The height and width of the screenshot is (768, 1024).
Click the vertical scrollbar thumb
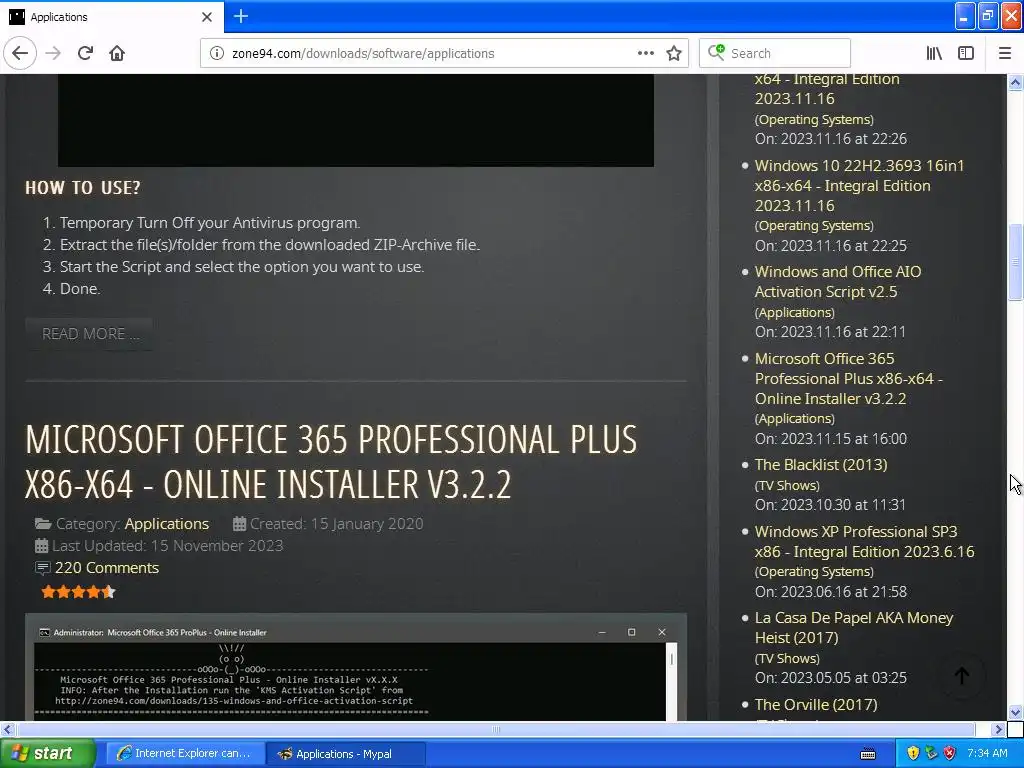pyautogui.click(x=1015, y=261)
